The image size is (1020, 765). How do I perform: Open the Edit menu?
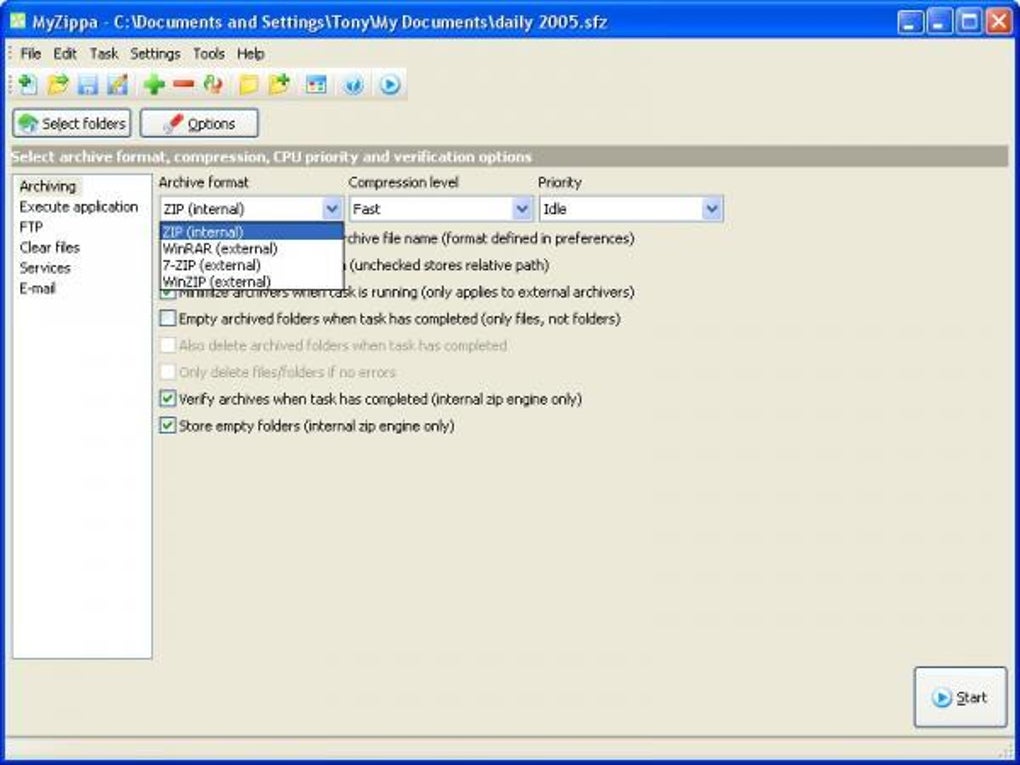tap(65, 54)
